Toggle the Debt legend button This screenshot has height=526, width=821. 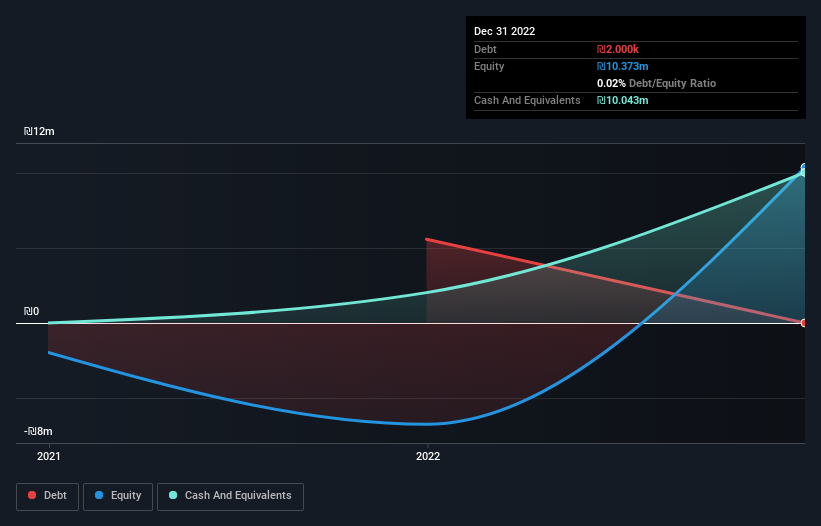point(48,496)
